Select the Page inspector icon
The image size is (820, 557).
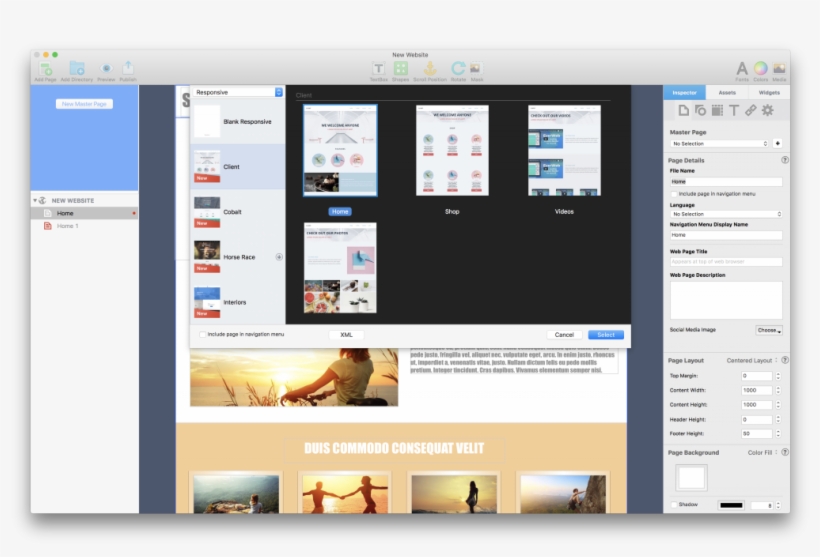(x=684, y=110)
